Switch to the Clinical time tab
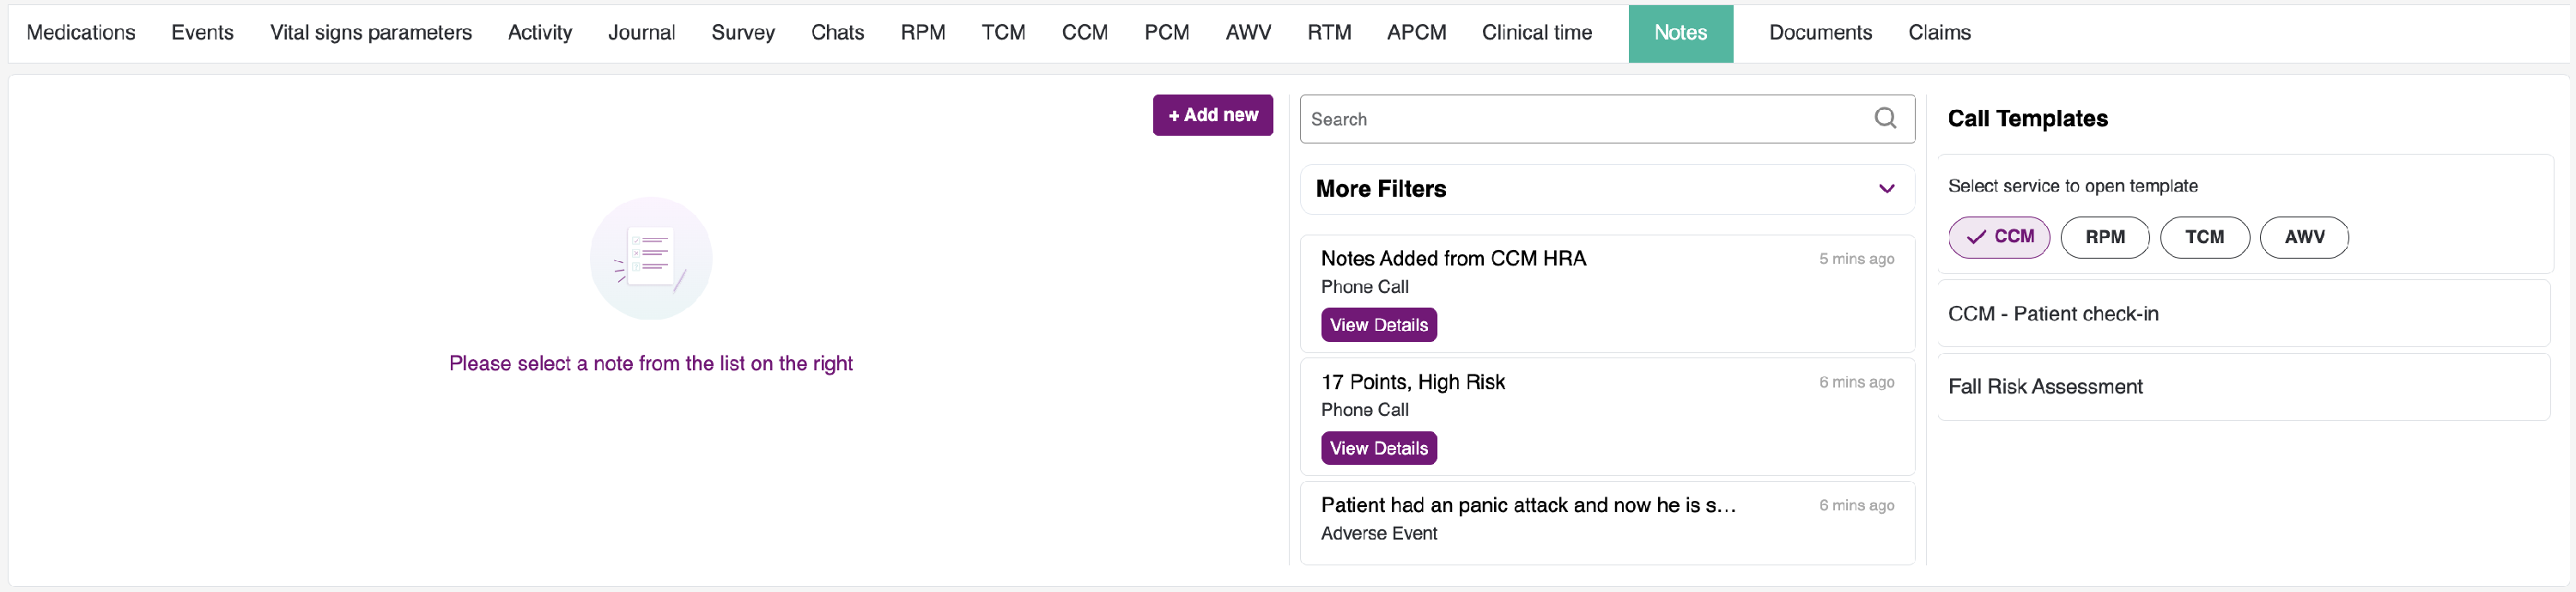 tap(1536, 33)
